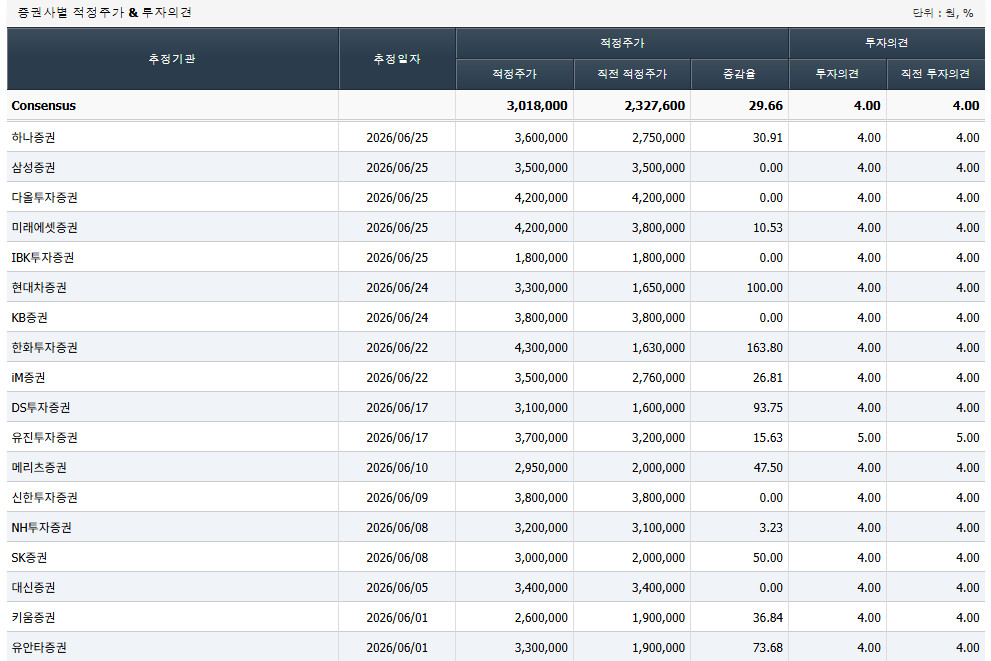Screen dimensions: 991x661
Task: Click NH투자증권 previous price 3,100,000
Action: click(x=659, y=528)
